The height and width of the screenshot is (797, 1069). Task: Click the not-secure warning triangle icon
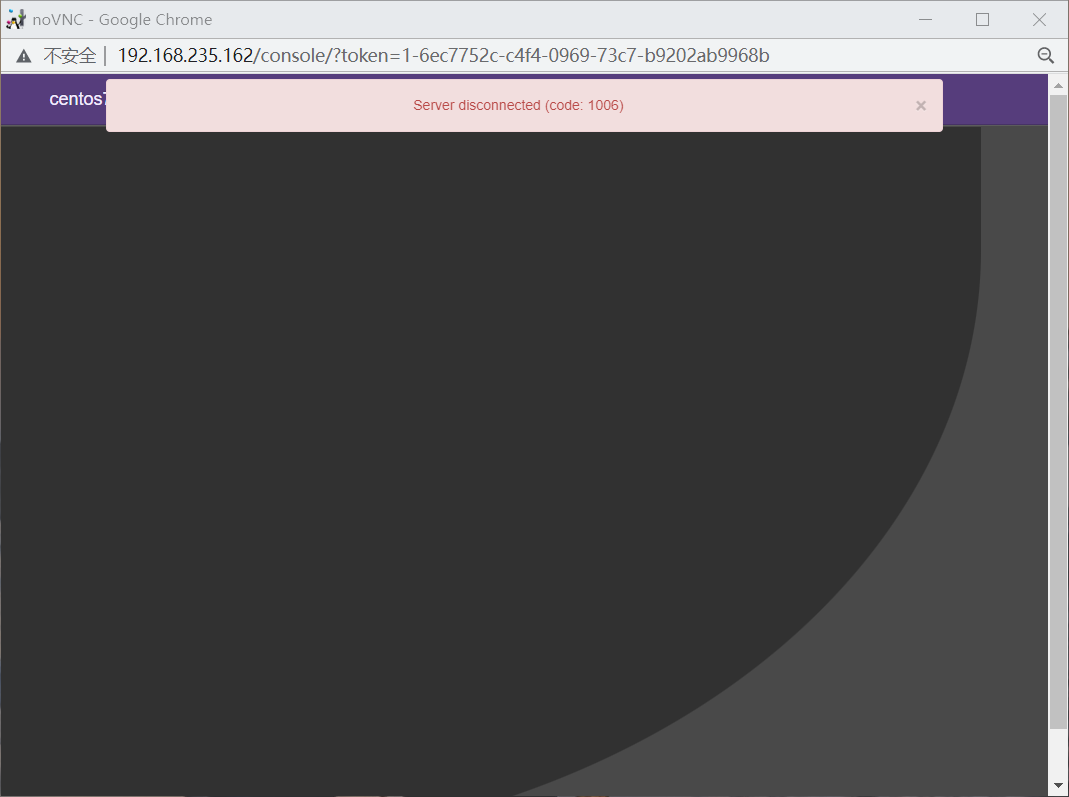point(24,56)
